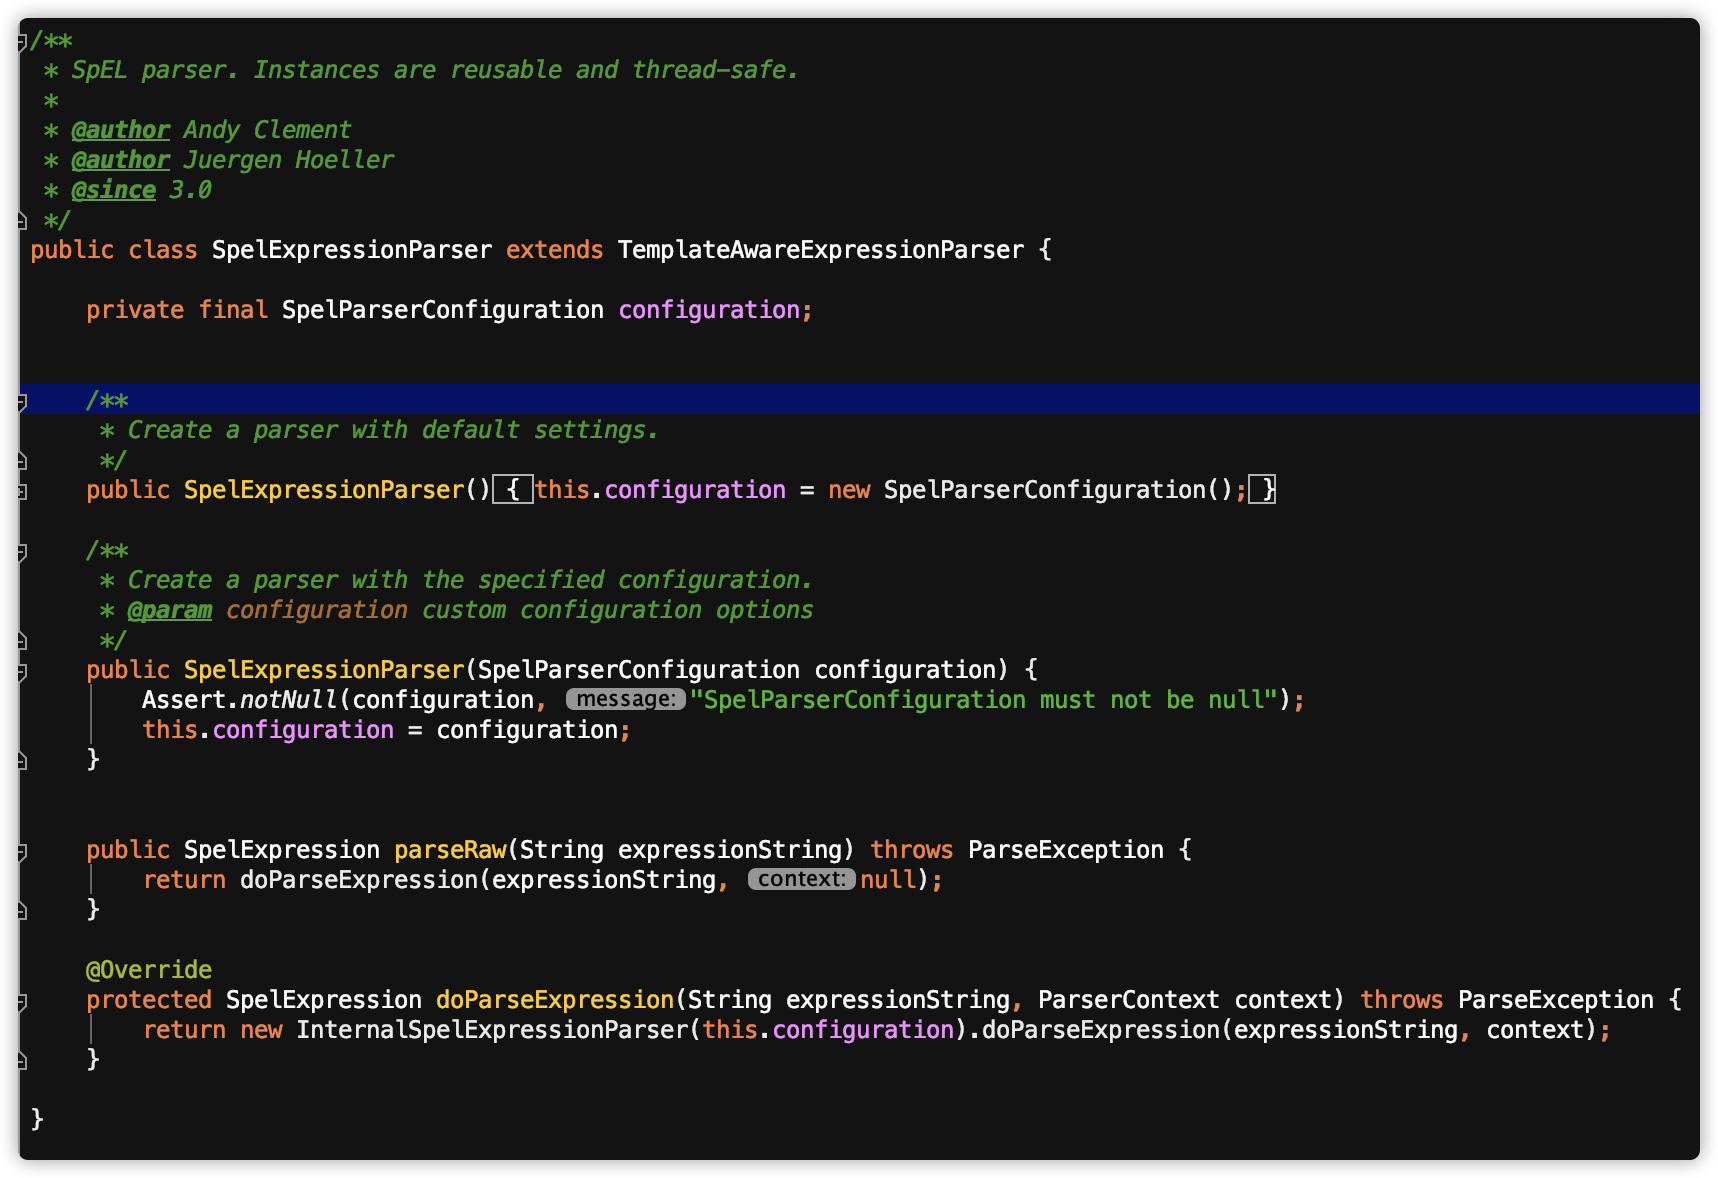Click the class name SpelExpressionParser in declaration
Image resolution: width=1718 pixels, height=1178 pixels.
(352, 250)
